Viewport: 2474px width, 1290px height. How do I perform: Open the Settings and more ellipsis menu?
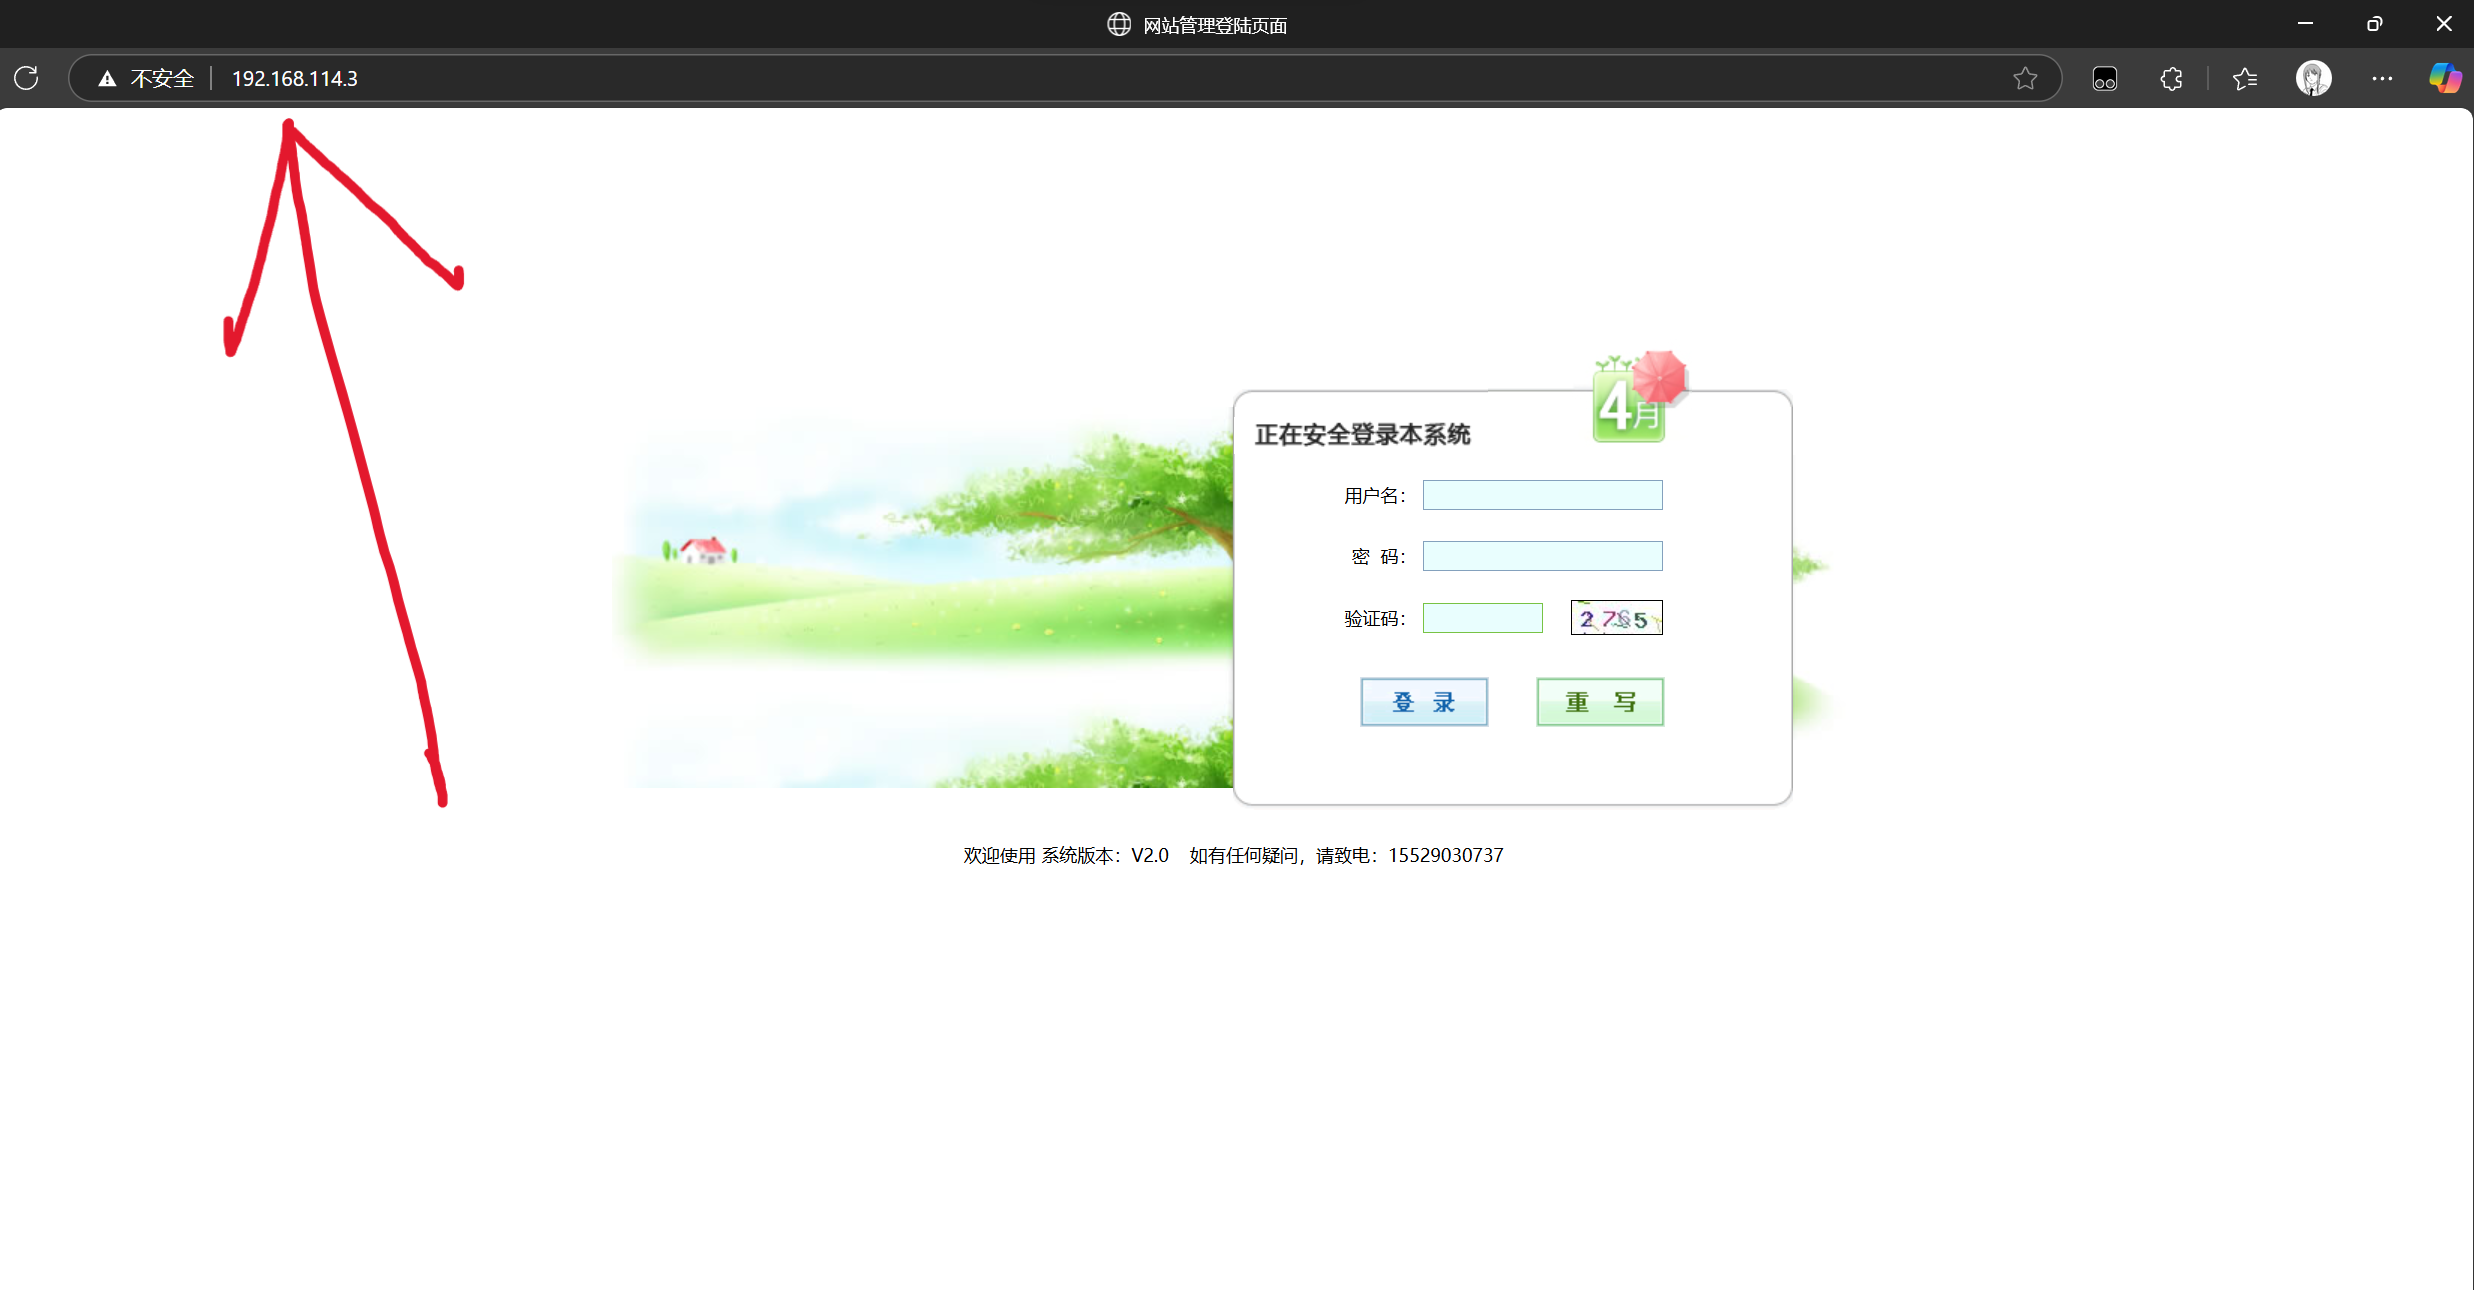click(x=2382, y=79)
